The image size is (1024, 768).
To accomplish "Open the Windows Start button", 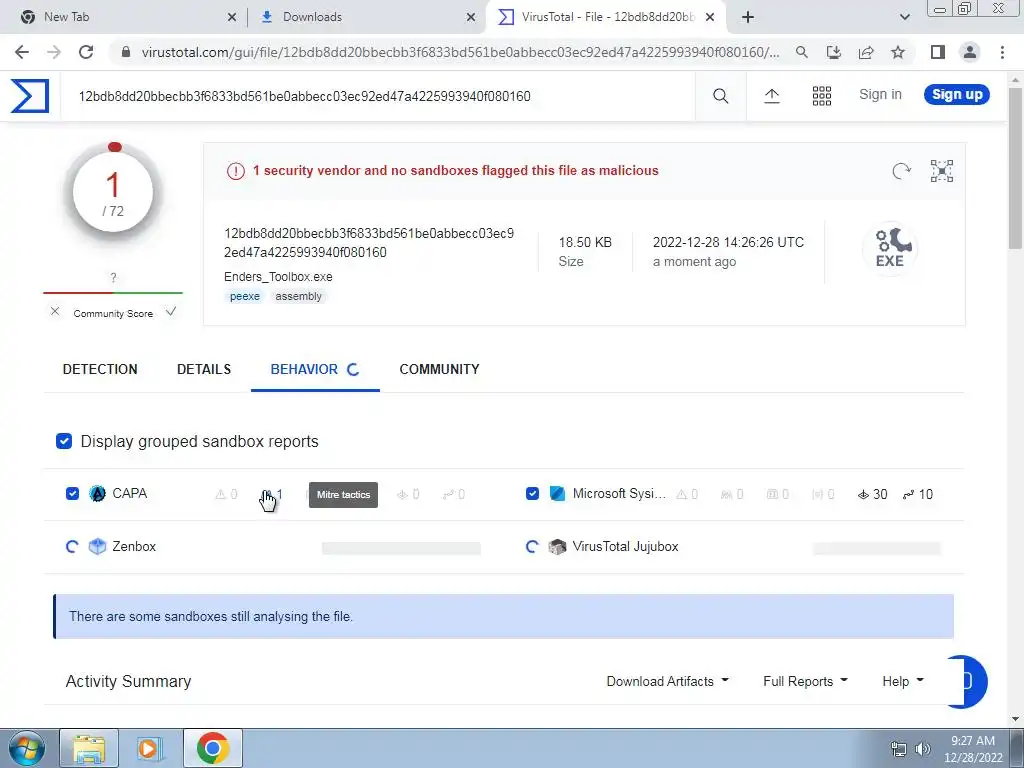I will [25, 748].
